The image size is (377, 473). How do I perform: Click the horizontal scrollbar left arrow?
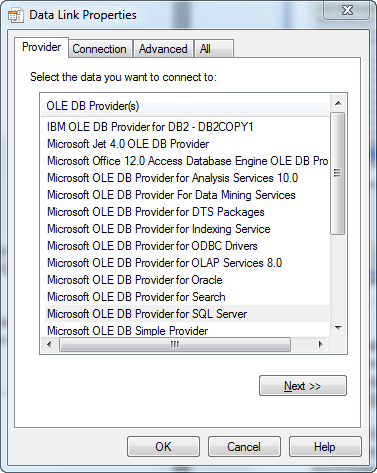(x=49, y=344)
